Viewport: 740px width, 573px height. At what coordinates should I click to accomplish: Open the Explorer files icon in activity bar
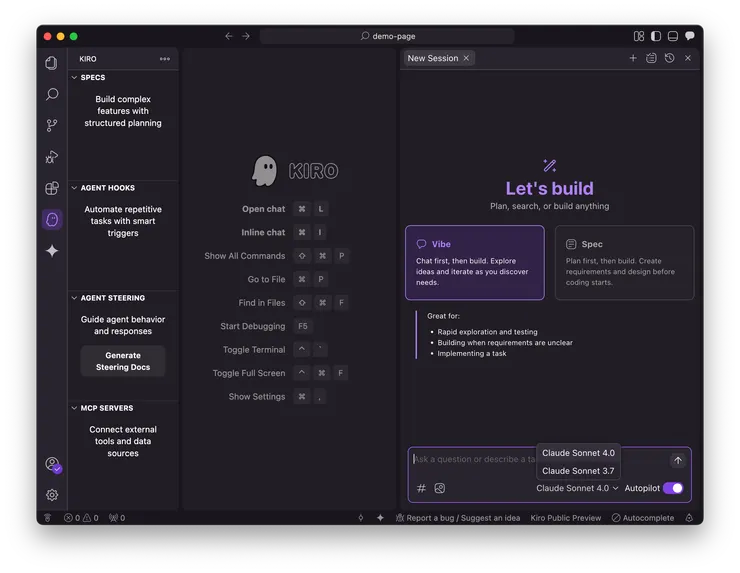52,63
